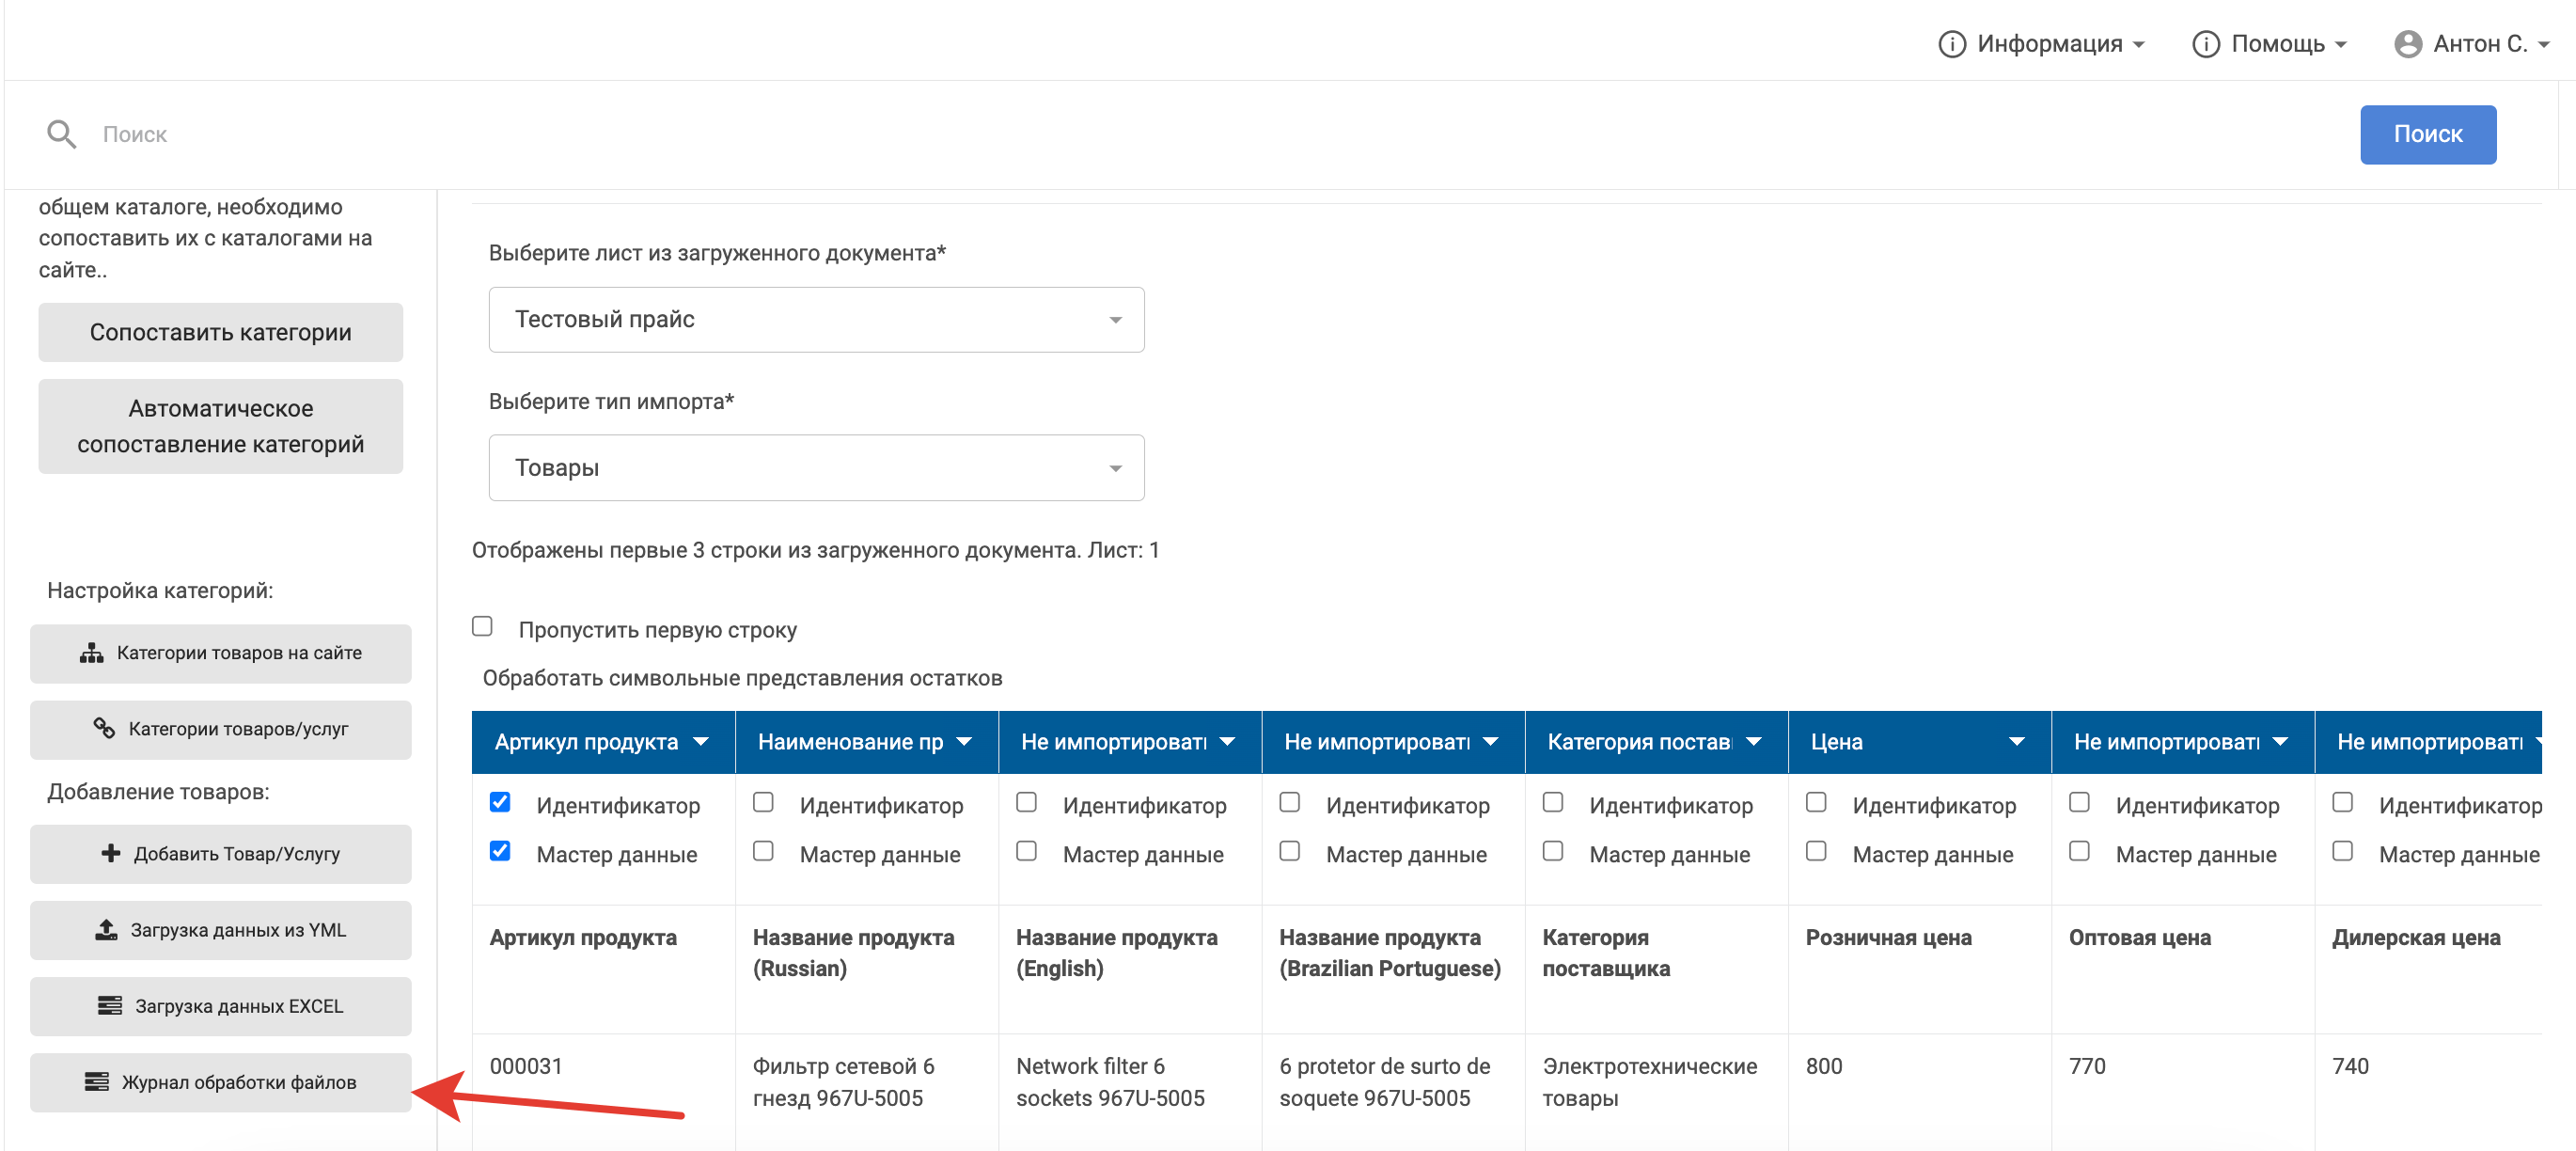Click Автоматическое сопоставление категорий button
The image size is (2576, 1151).
[x=220, y=426]
